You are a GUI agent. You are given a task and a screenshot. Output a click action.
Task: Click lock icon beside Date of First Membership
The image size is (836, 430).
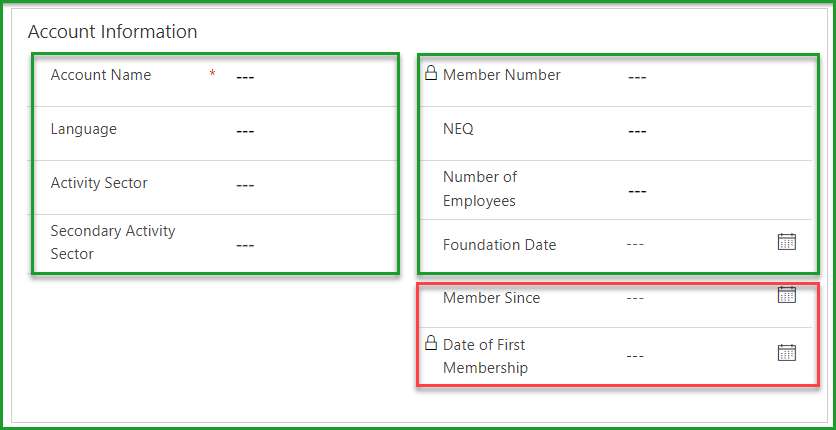(x=431, y=343)
